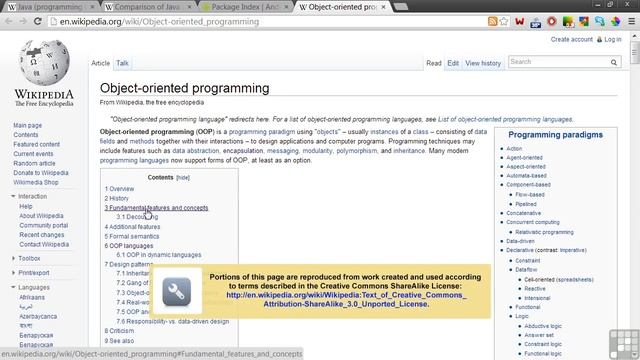
Task: Click the magnifier search icon in Wikipedia search
Action: point(614,62)
